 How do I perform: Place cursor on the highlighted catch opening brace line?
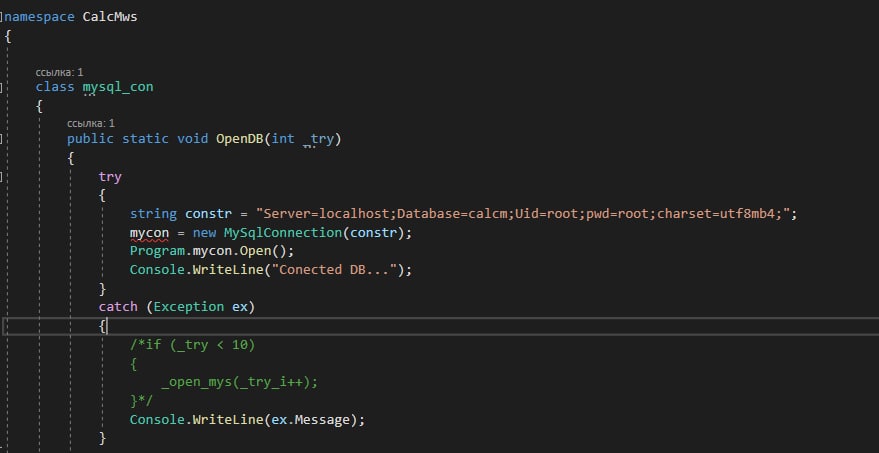pos(440,325)
